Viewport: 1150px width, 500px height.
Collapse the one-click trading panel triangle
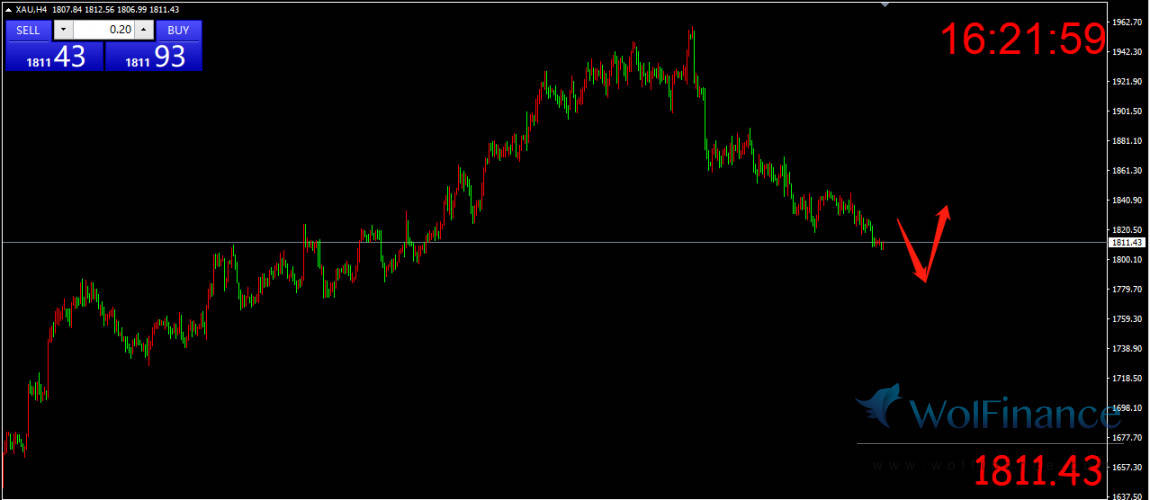click(x=7, y=10)
